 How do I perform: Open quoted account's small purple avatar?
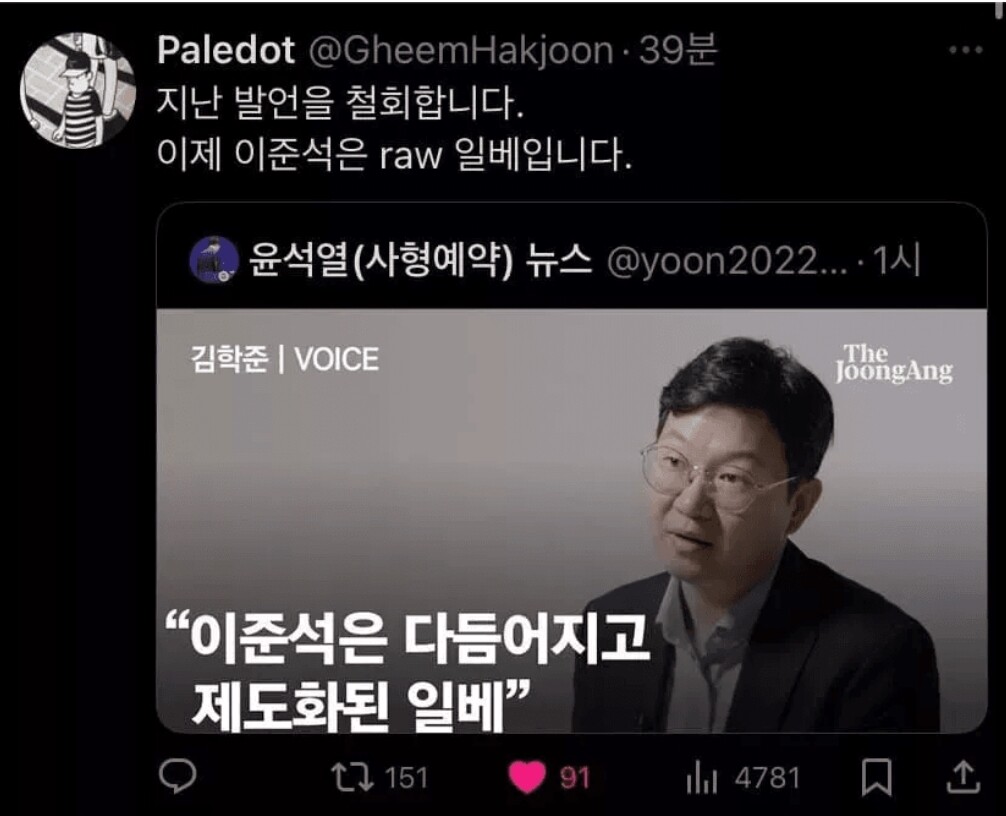pos(214,260)
